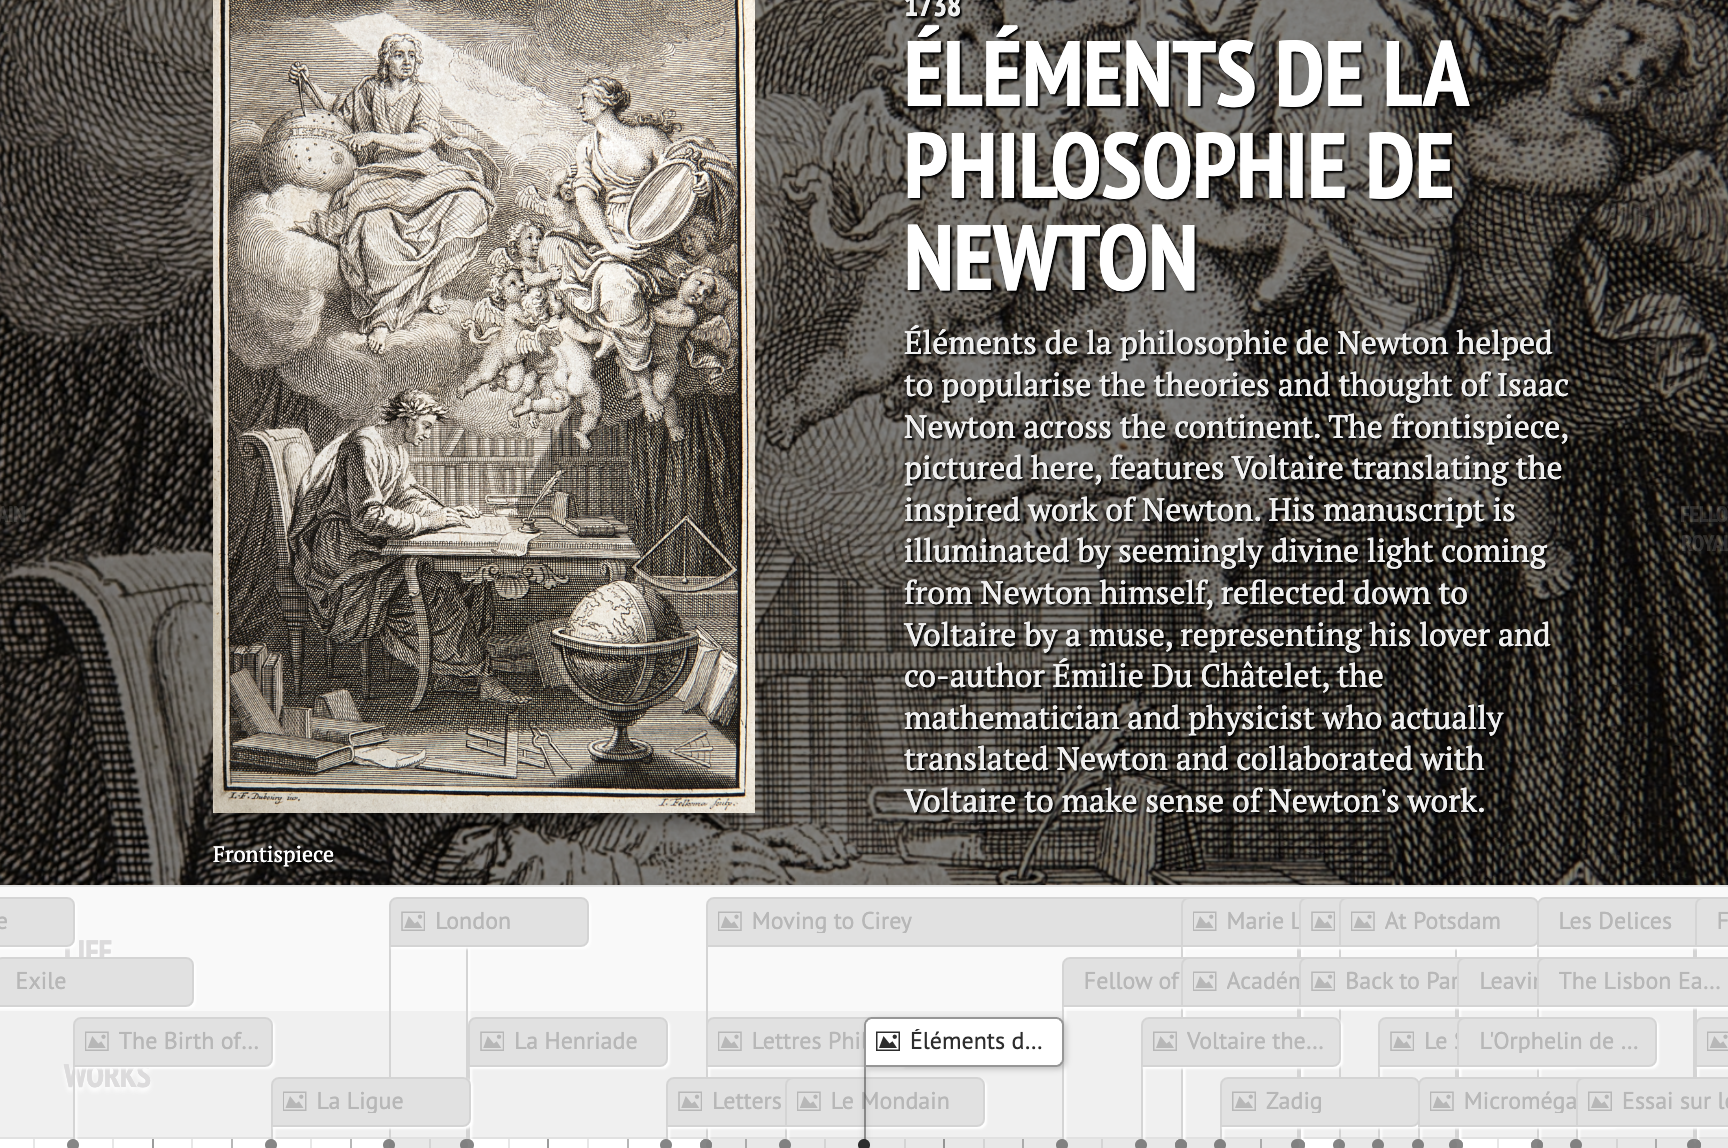
Task: Go to the Letters marker in Works
Action: pos(727,1102)
